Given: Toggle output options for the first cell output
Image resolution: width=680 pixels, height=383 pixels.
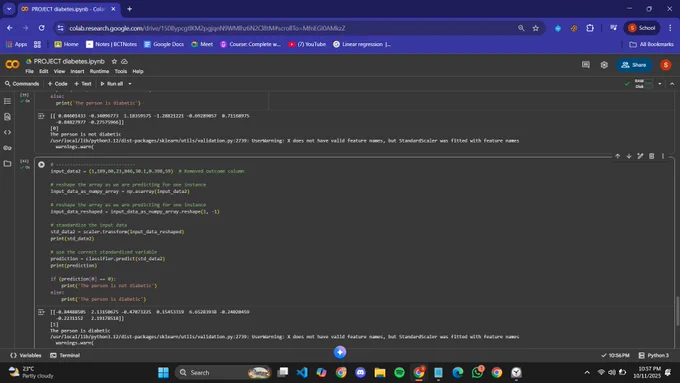Looking at the screenshot, I should 41,116.
